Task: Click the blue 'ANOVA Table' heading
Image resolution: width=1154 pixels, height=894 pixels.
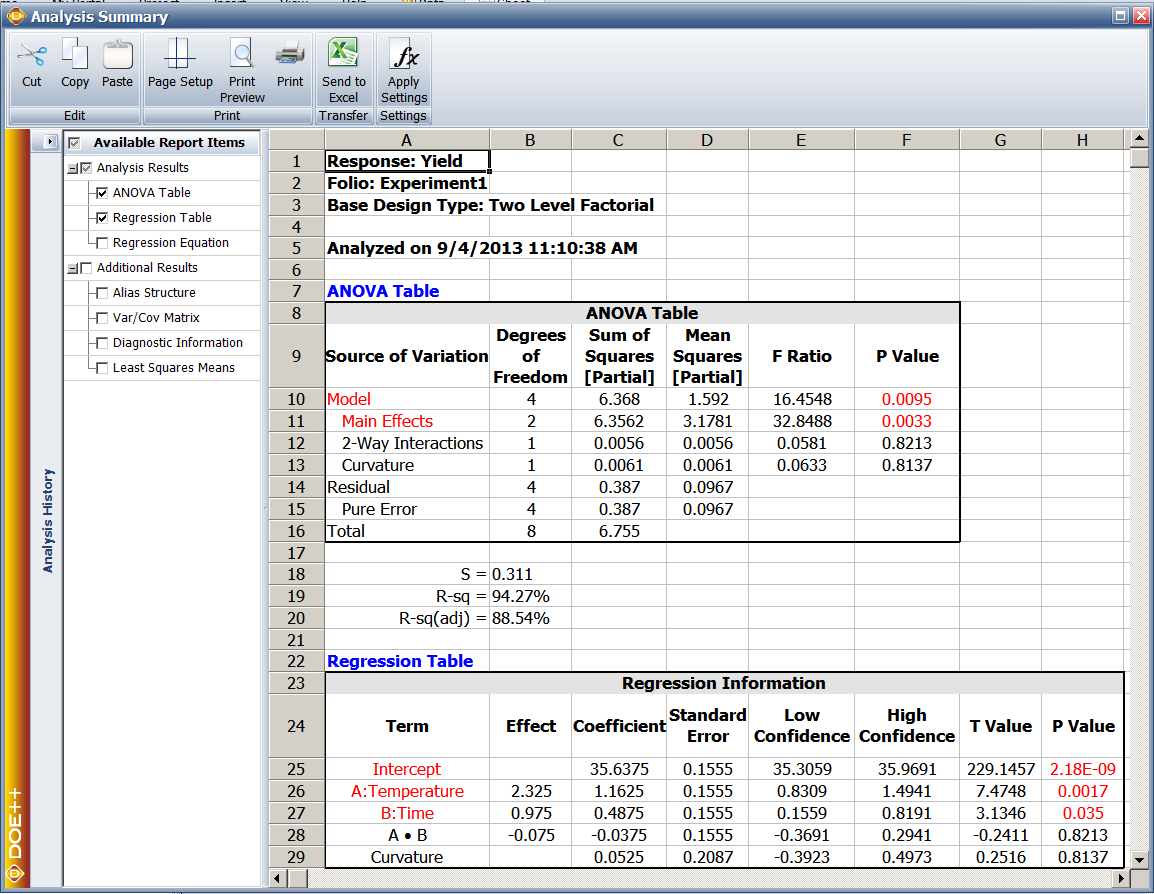Action: [383, 291]
